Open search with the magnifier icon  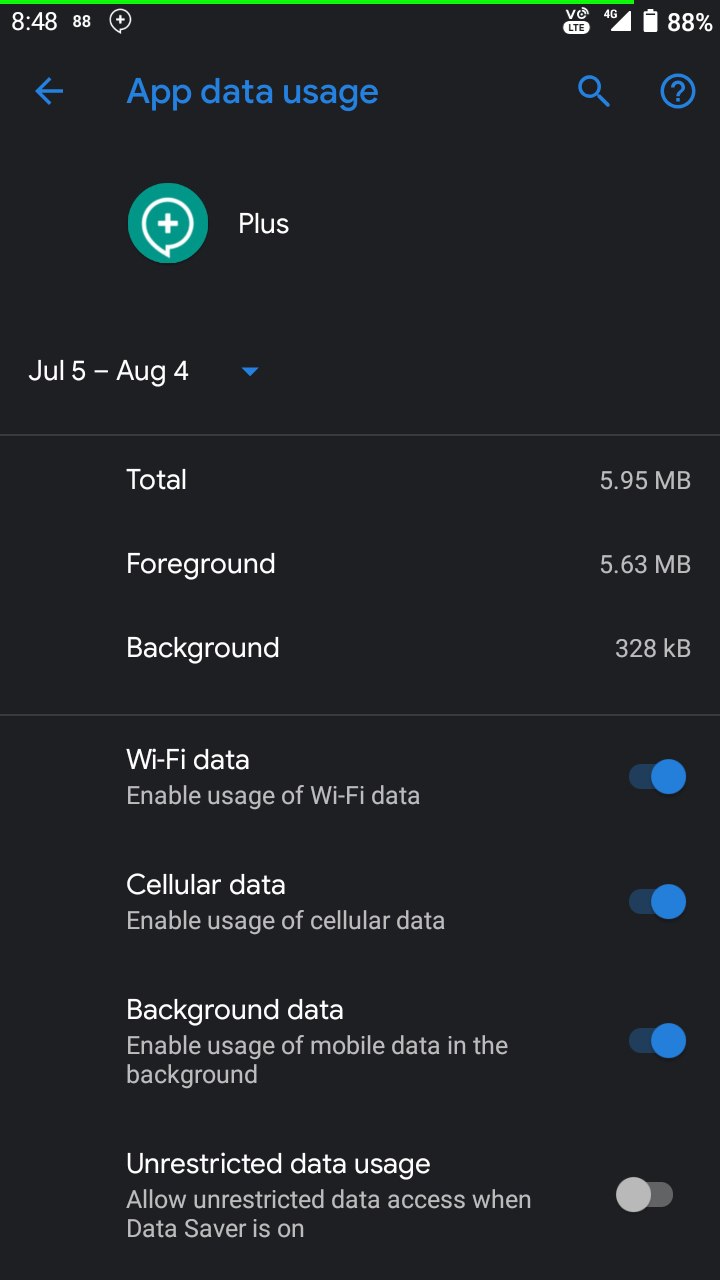594,92
